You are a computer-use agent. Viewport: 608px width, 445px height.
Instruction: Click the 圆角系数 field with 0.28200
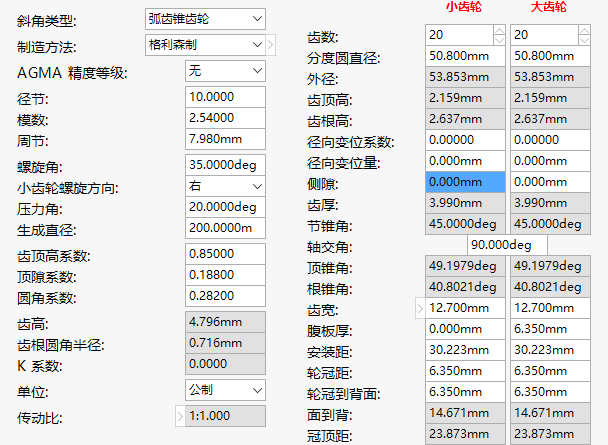point(225,296)
